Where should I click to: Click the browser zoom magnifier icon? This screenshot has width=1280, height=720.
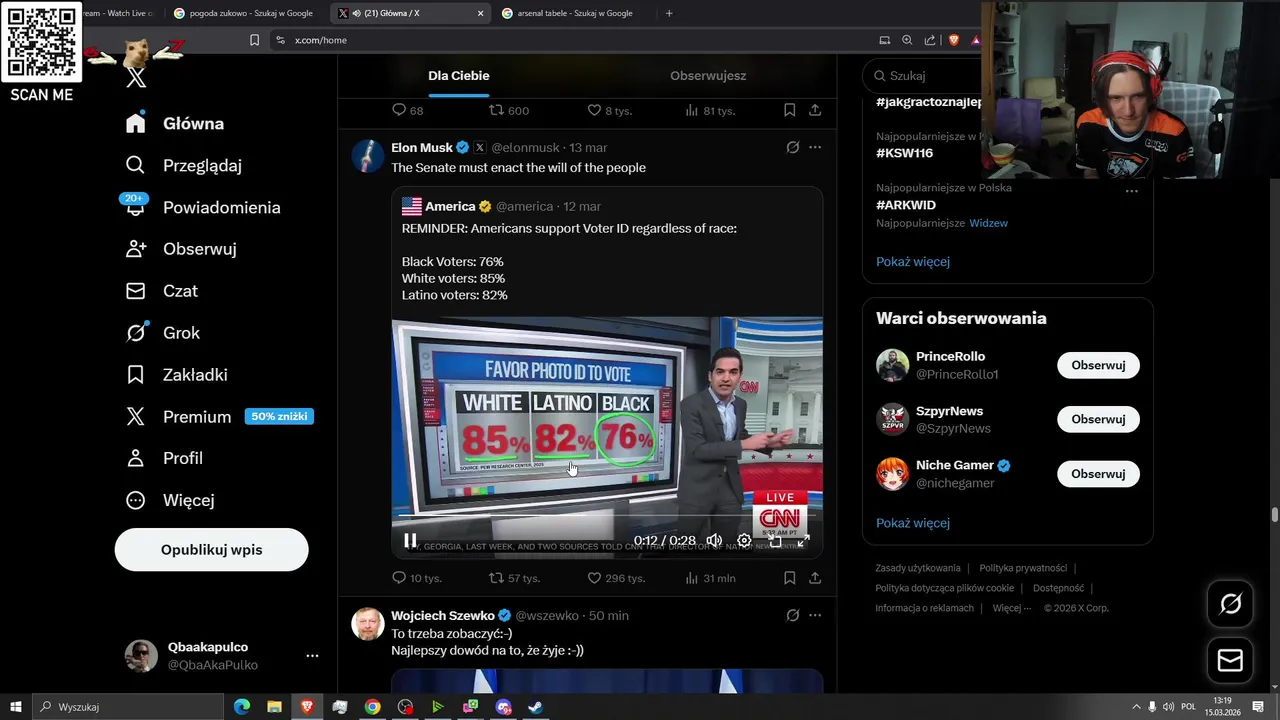click(x=907, y=40)
